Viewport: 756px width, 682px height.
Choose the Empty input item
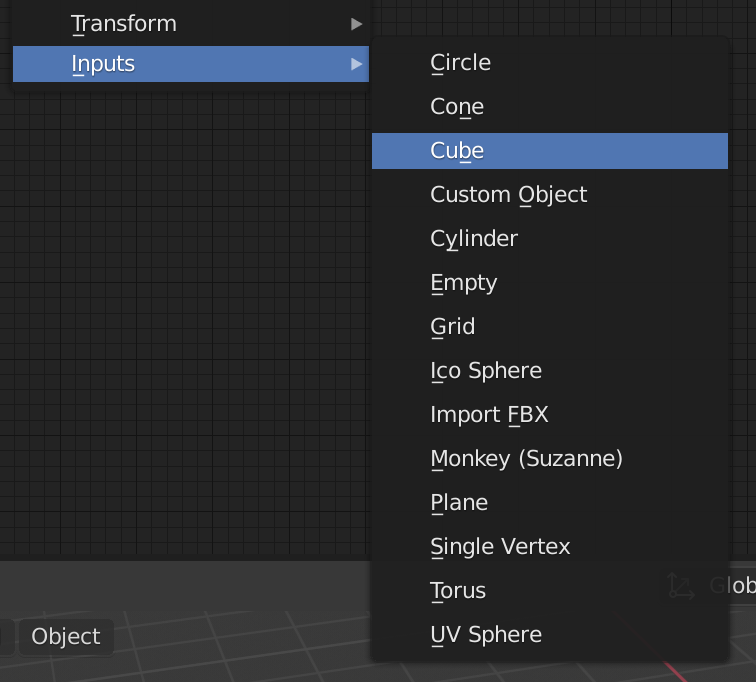(463, 283)
